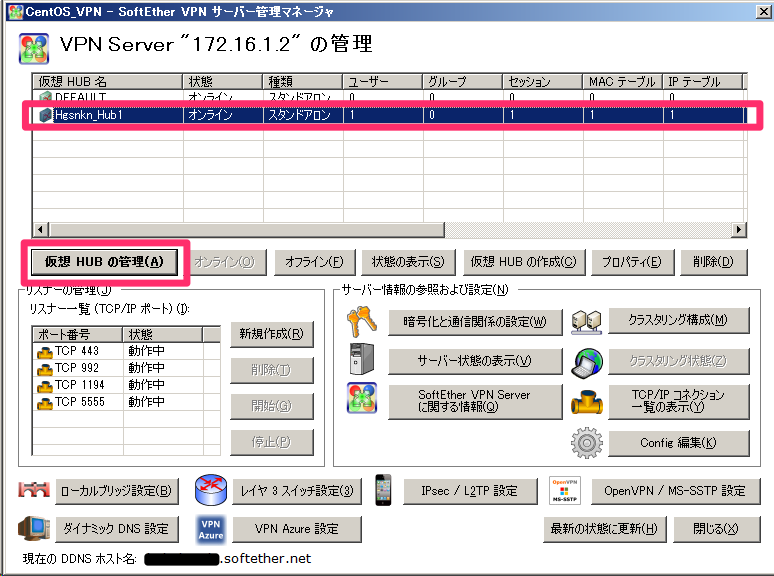Screen dimensions: 774x576
Task: Sort by 仮想 HUB 名 column header
Action: pos(108,81)
